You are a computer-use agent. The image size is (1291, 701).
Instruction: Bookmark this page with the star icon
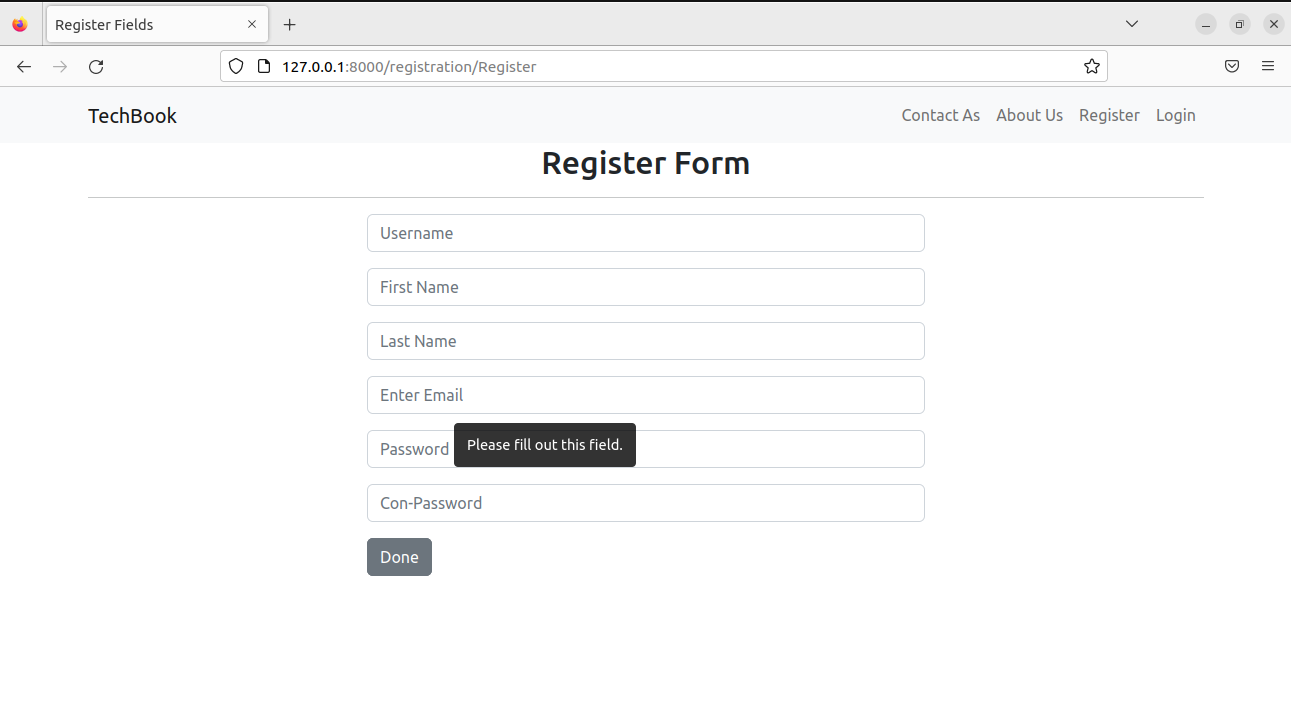pos(1092,66)
